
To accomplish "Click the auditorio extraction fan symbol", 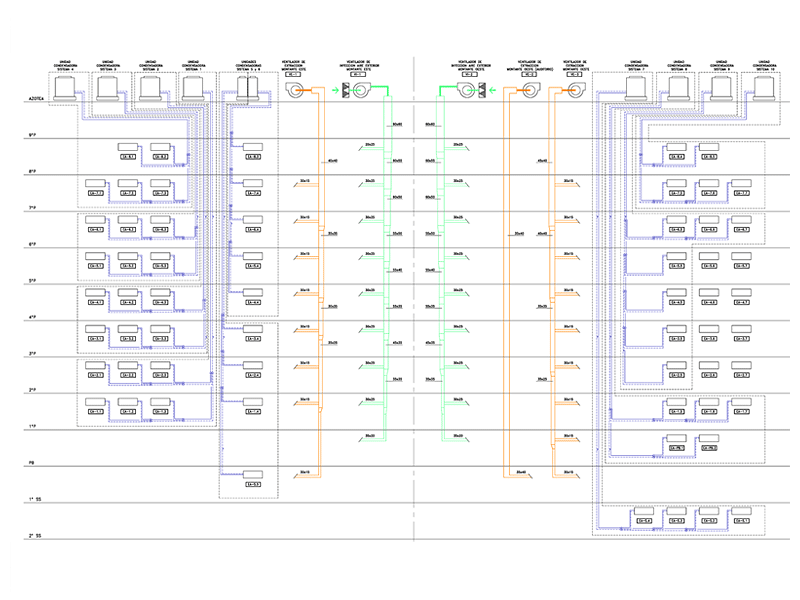I will (x=528, y=91).
